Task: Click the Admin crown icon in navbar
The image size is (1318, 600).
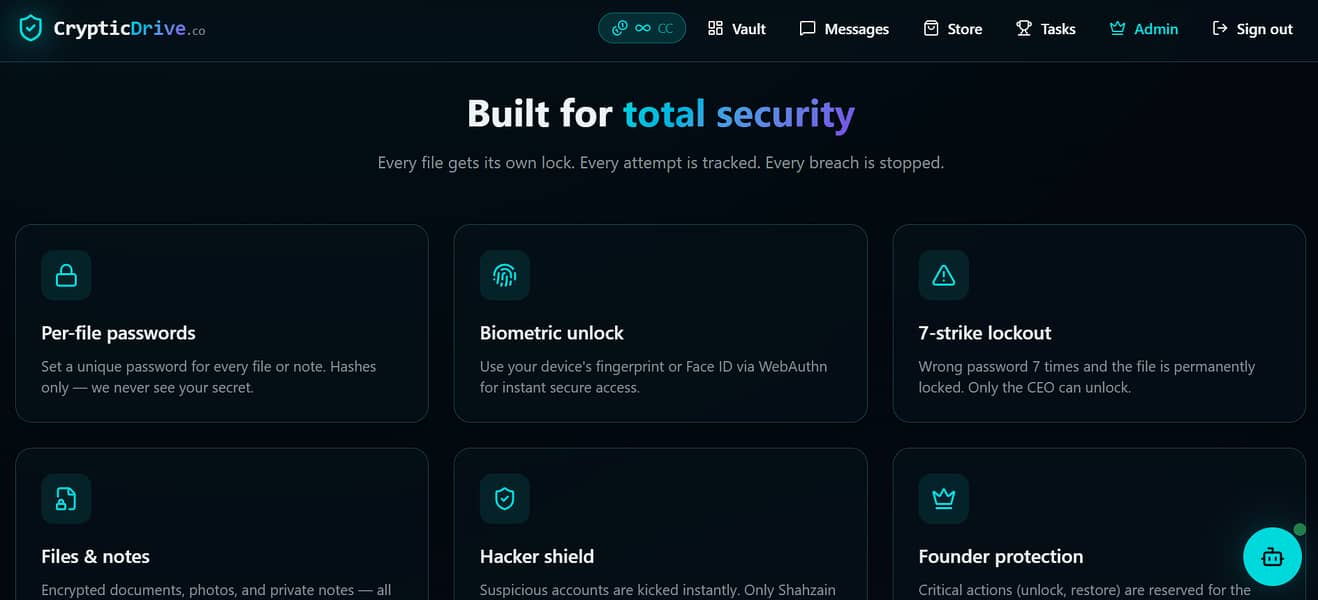Action: pyautogui.click(x=1117, y=28)
